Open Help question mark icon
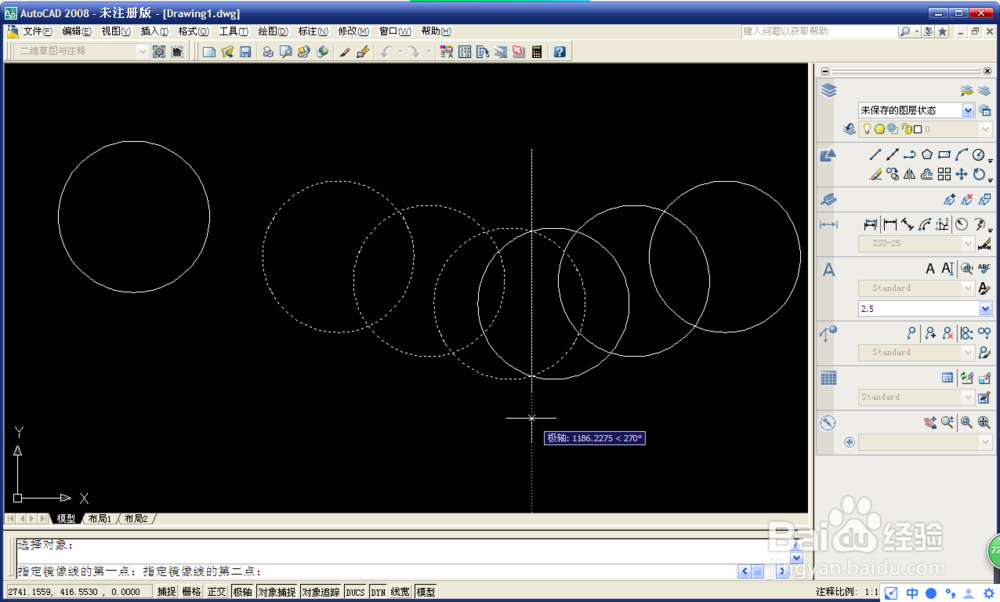The image size is (1000, 602). coord(559,52)
